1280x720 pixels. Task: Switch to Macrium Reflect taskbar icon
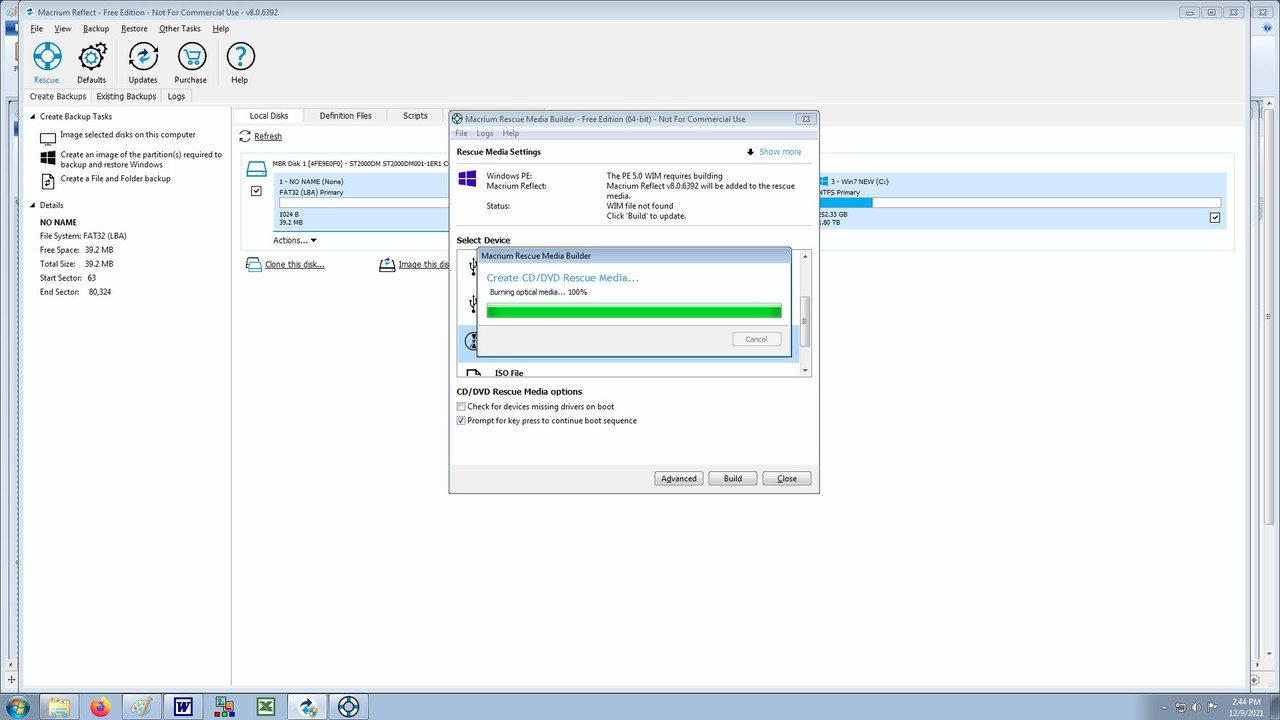(307, 706)
